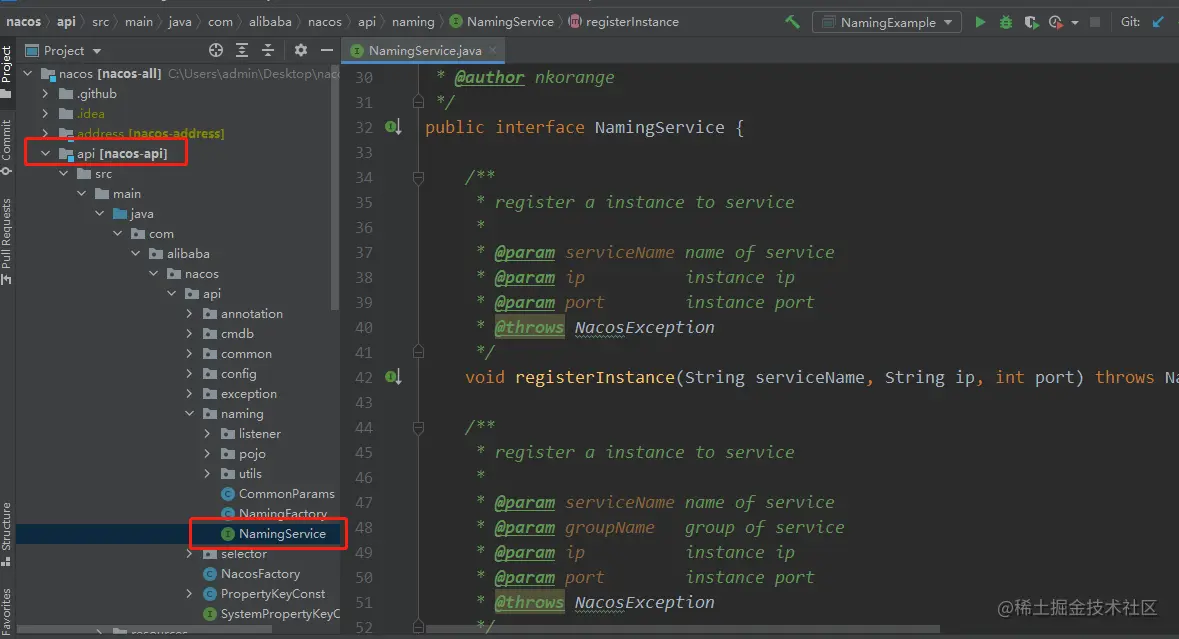The image size is (1179, 639).
Task: Open the NamingExample run configuration dropdown
Action: (x=887, y=22)
